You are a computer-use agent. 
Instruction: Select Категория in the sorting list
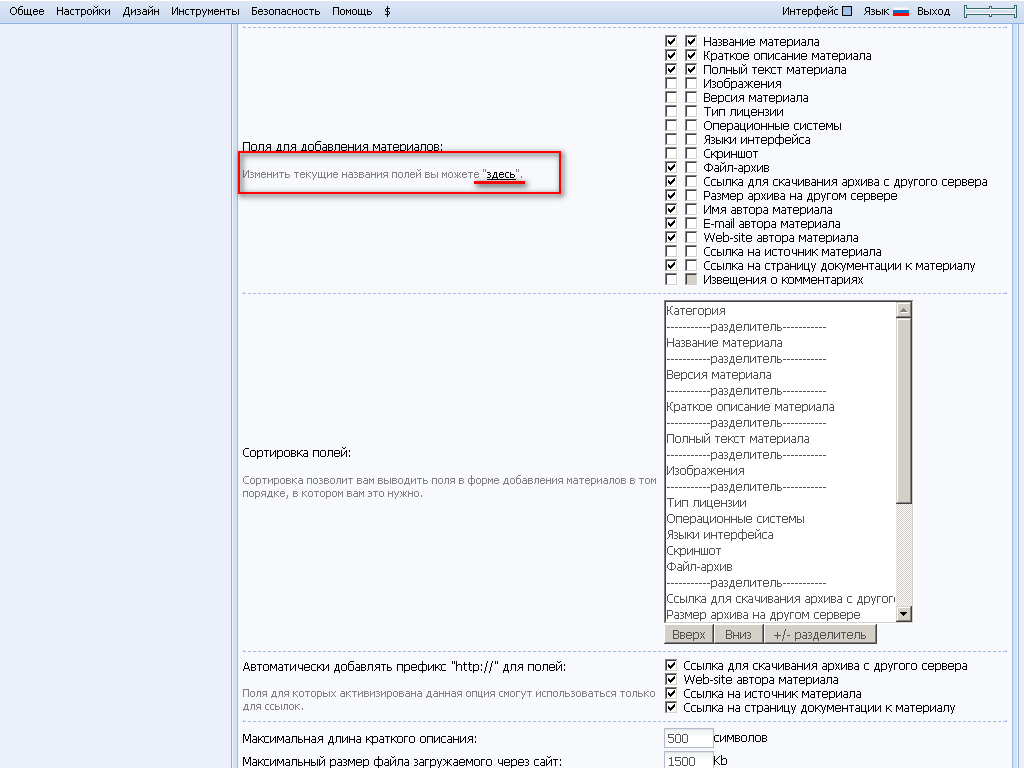(x=780, y=311)
